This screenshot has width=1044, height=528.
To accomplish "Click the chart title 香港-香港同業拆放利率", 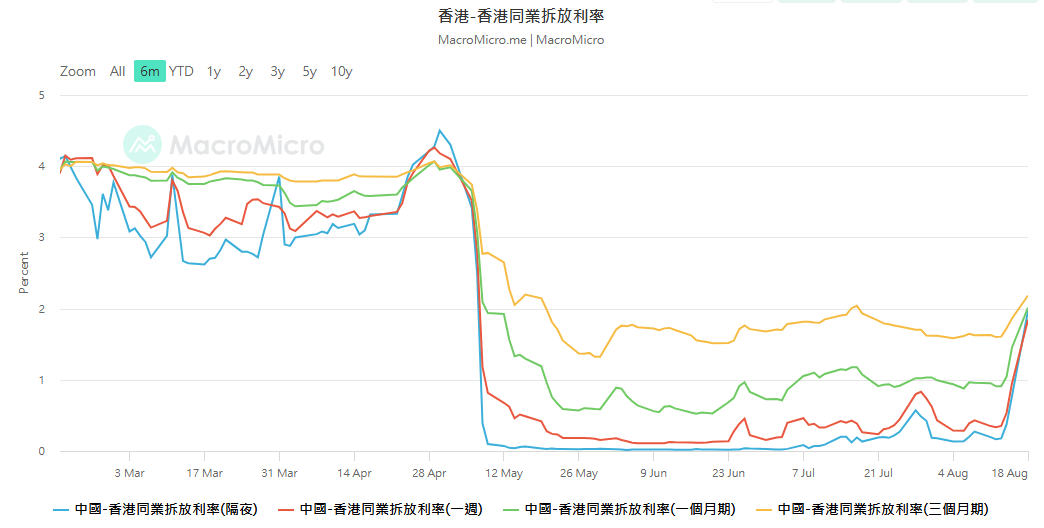I will click(x=521, y=16).
